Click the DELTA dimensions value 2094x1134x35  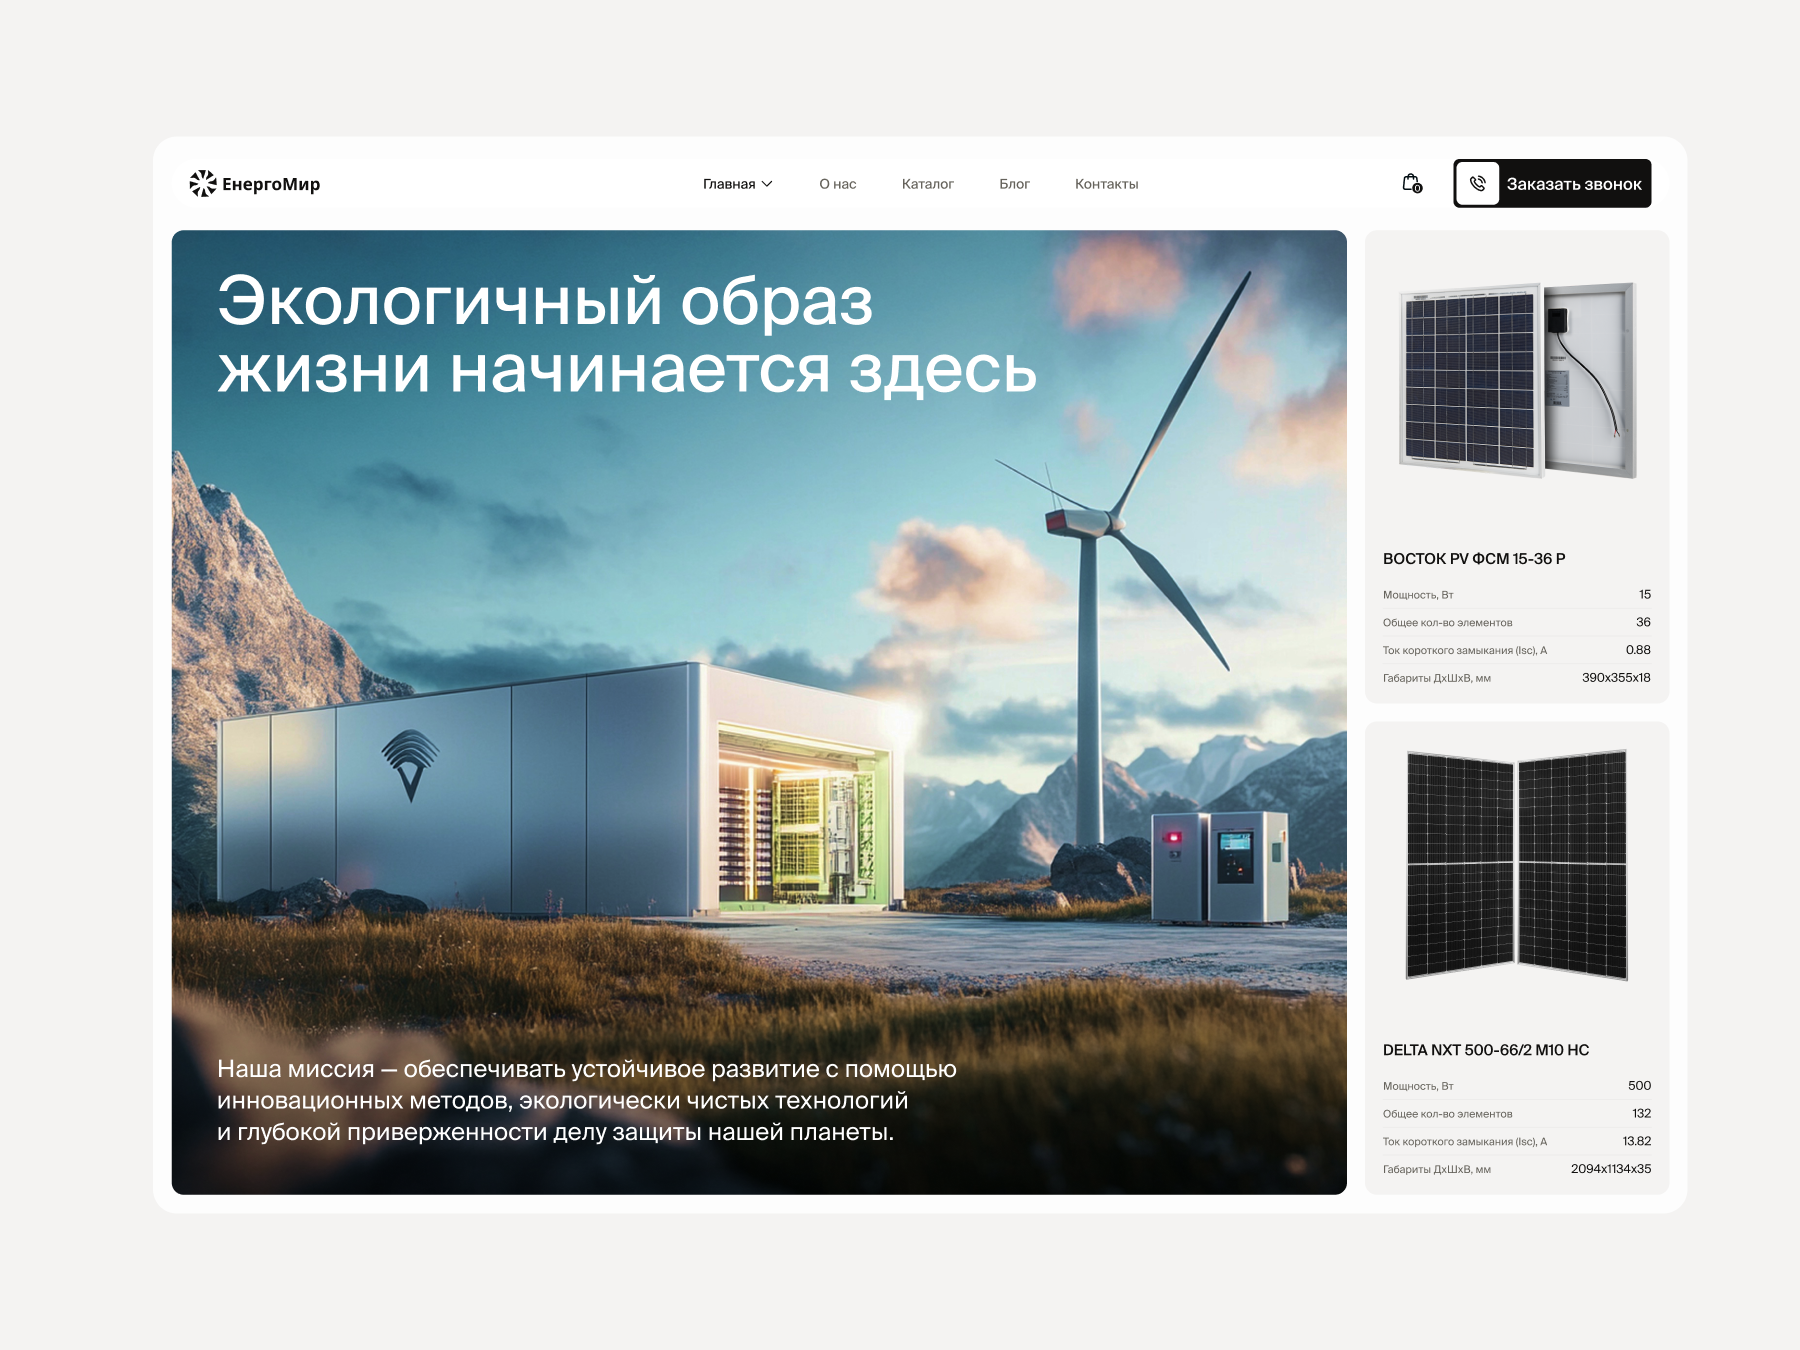pyautogui.click(x=1611, y=1169)
